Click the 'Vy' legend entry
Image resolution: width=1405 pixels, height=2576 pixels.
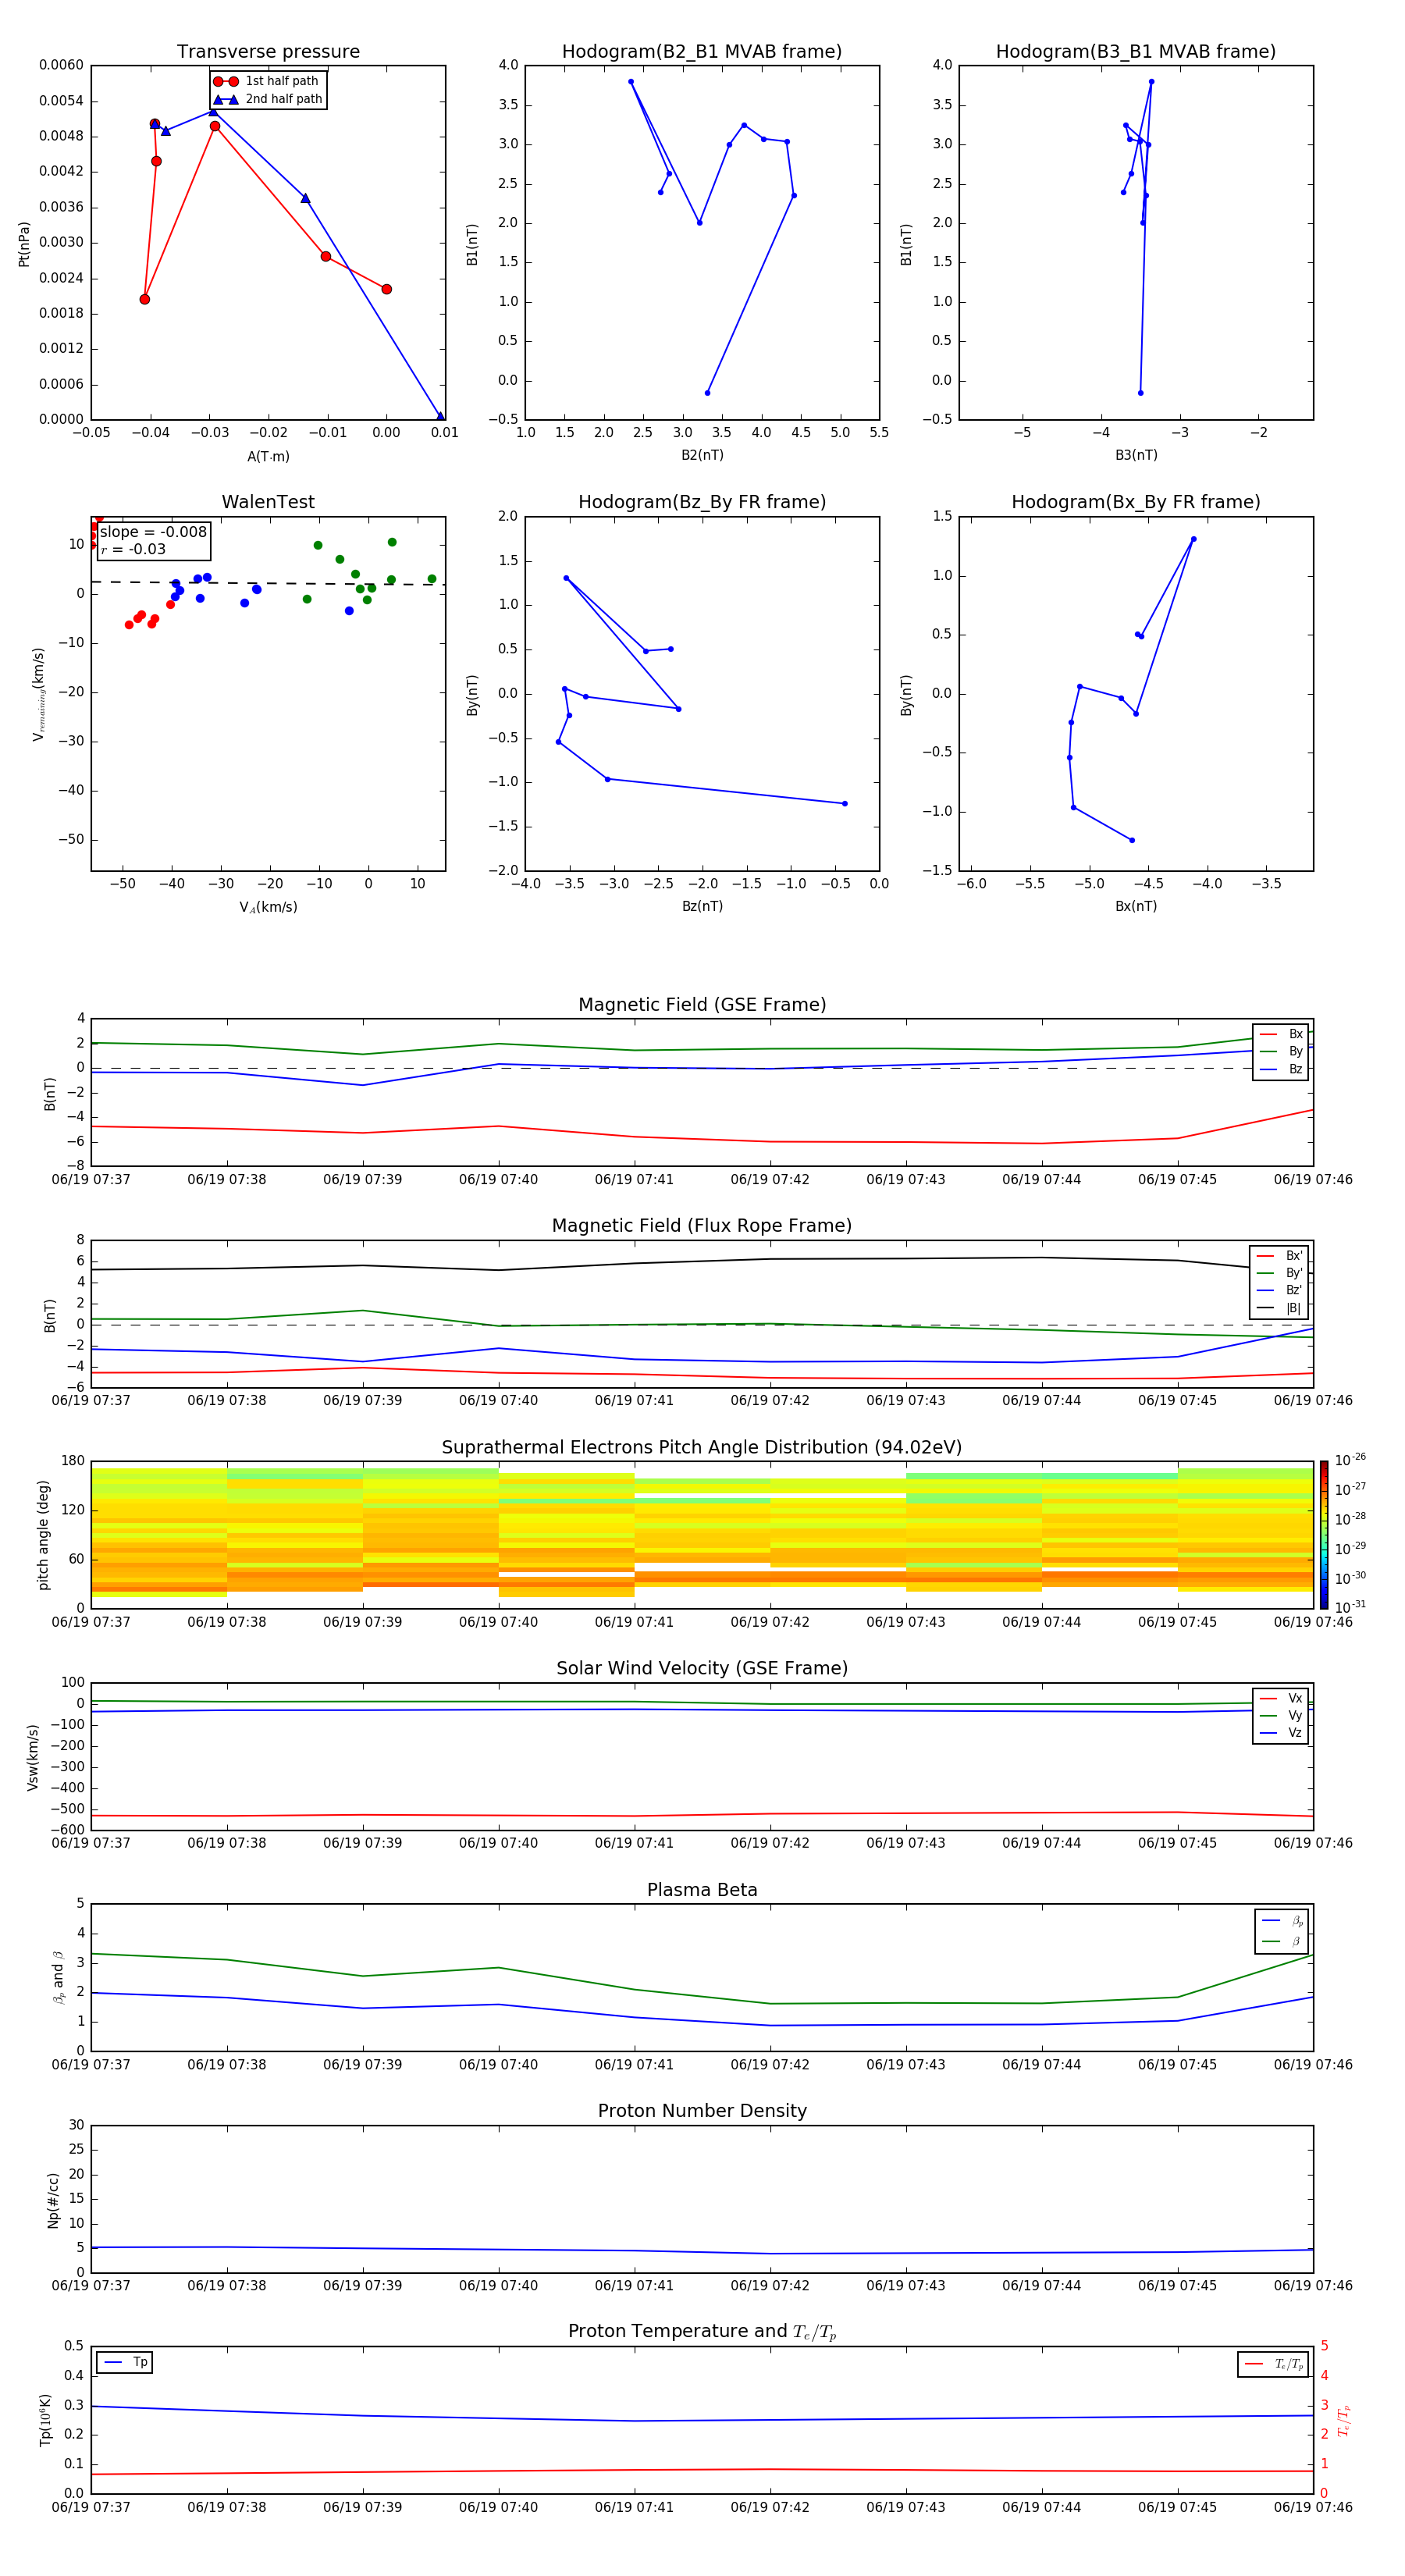pos(1281,1715)
